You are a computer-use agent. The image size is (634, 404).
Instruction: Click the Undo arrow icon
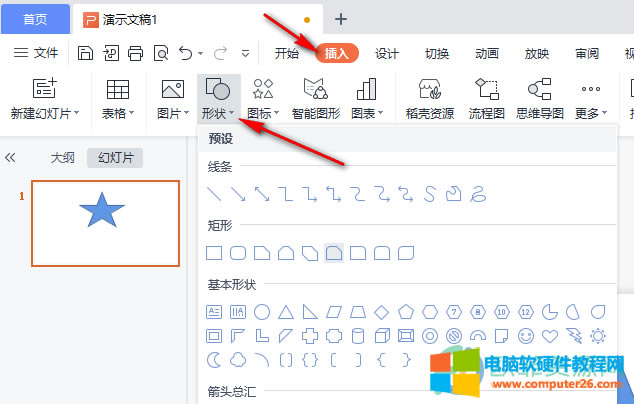tap(185, 53)
